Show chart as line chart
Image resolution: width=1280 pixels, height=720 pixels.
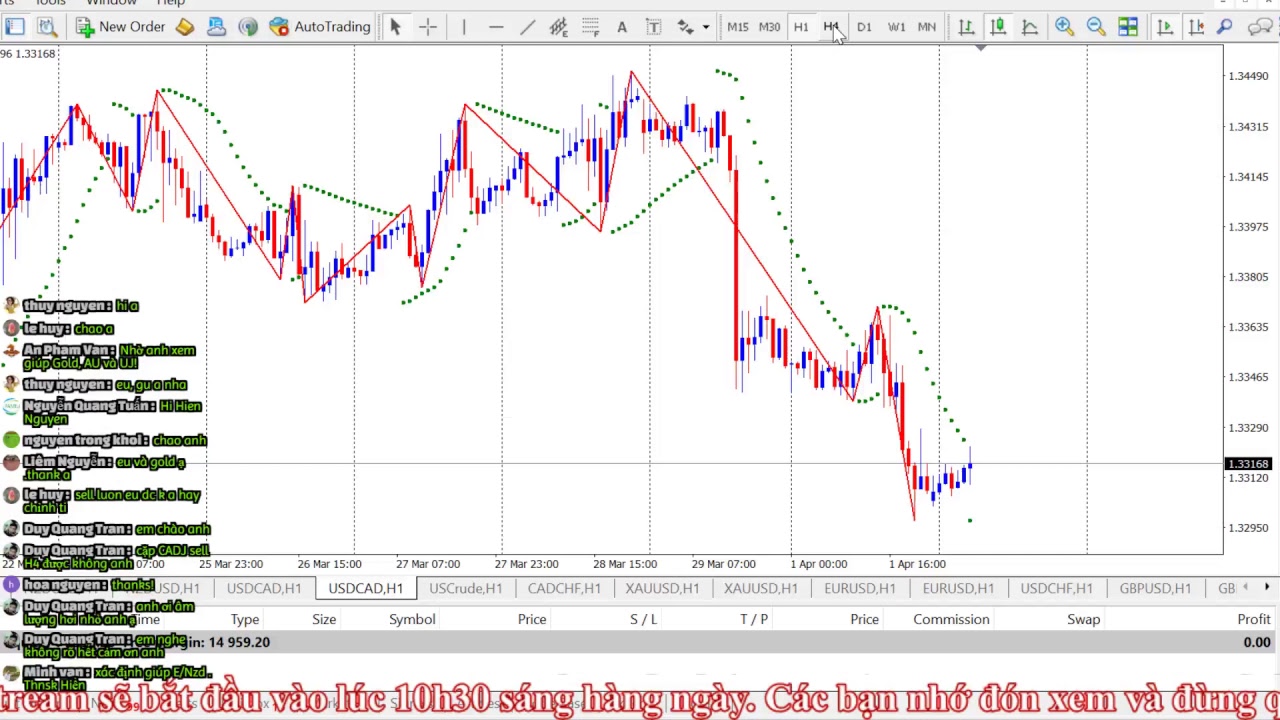pos(1030,27)
